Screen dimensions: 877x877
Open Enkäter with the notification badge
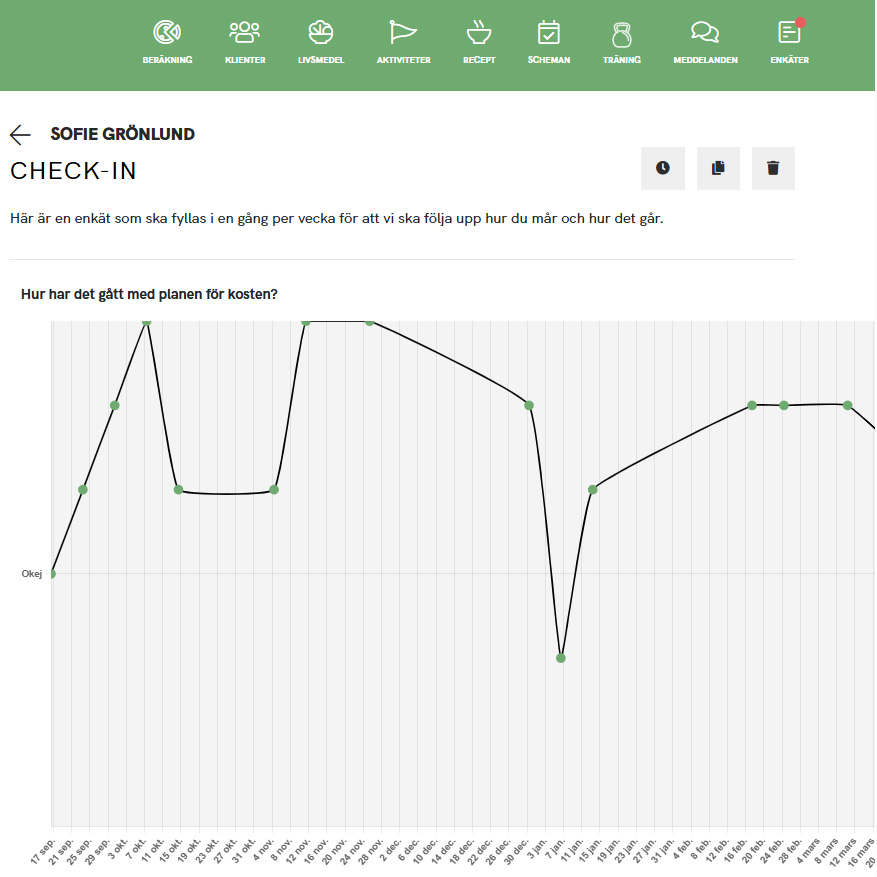tap(789, 42)
